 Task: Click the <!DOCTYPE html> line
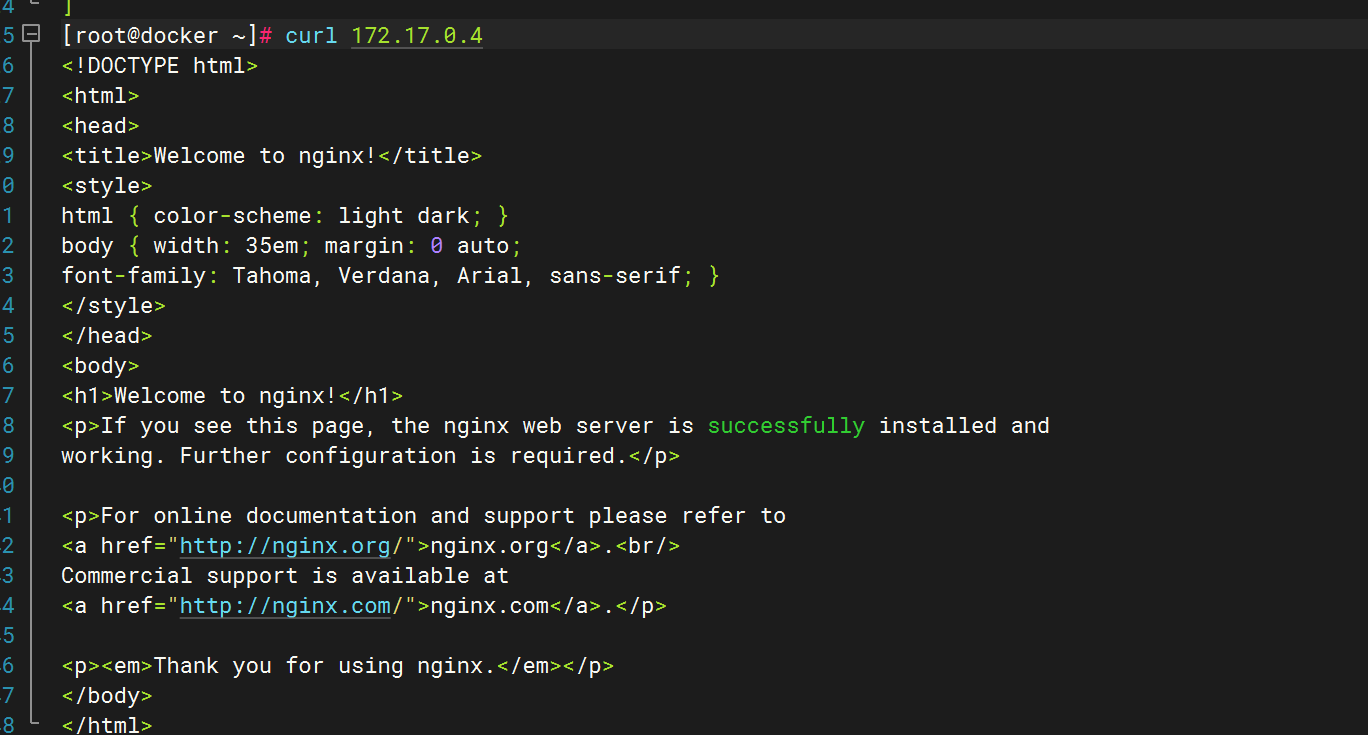coord(160,66)
